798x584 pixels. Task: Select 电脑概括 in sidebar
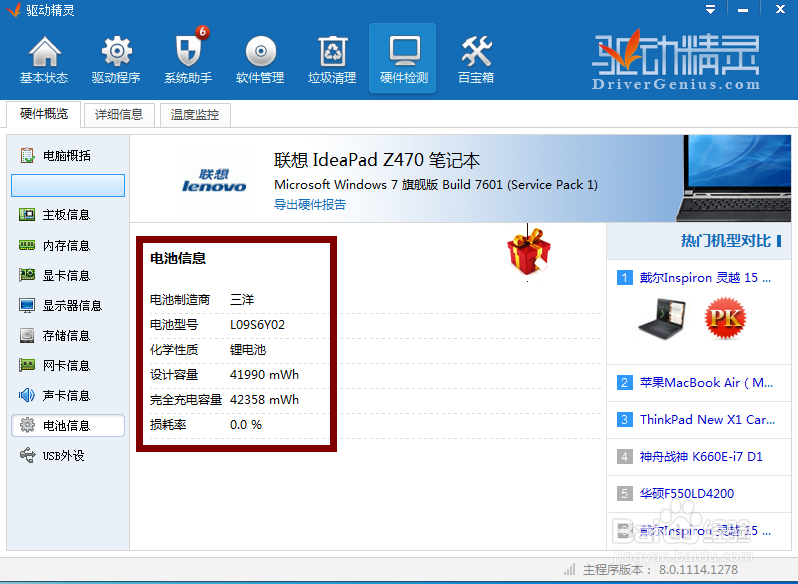click(67, 155)
